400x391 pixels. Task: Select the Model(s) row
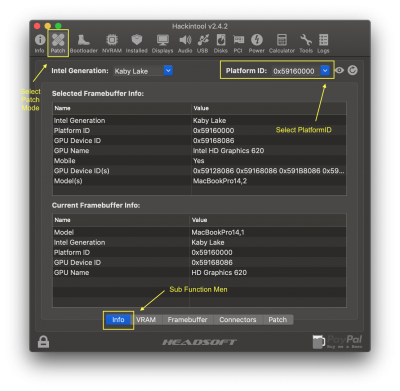tap(199, 181)
